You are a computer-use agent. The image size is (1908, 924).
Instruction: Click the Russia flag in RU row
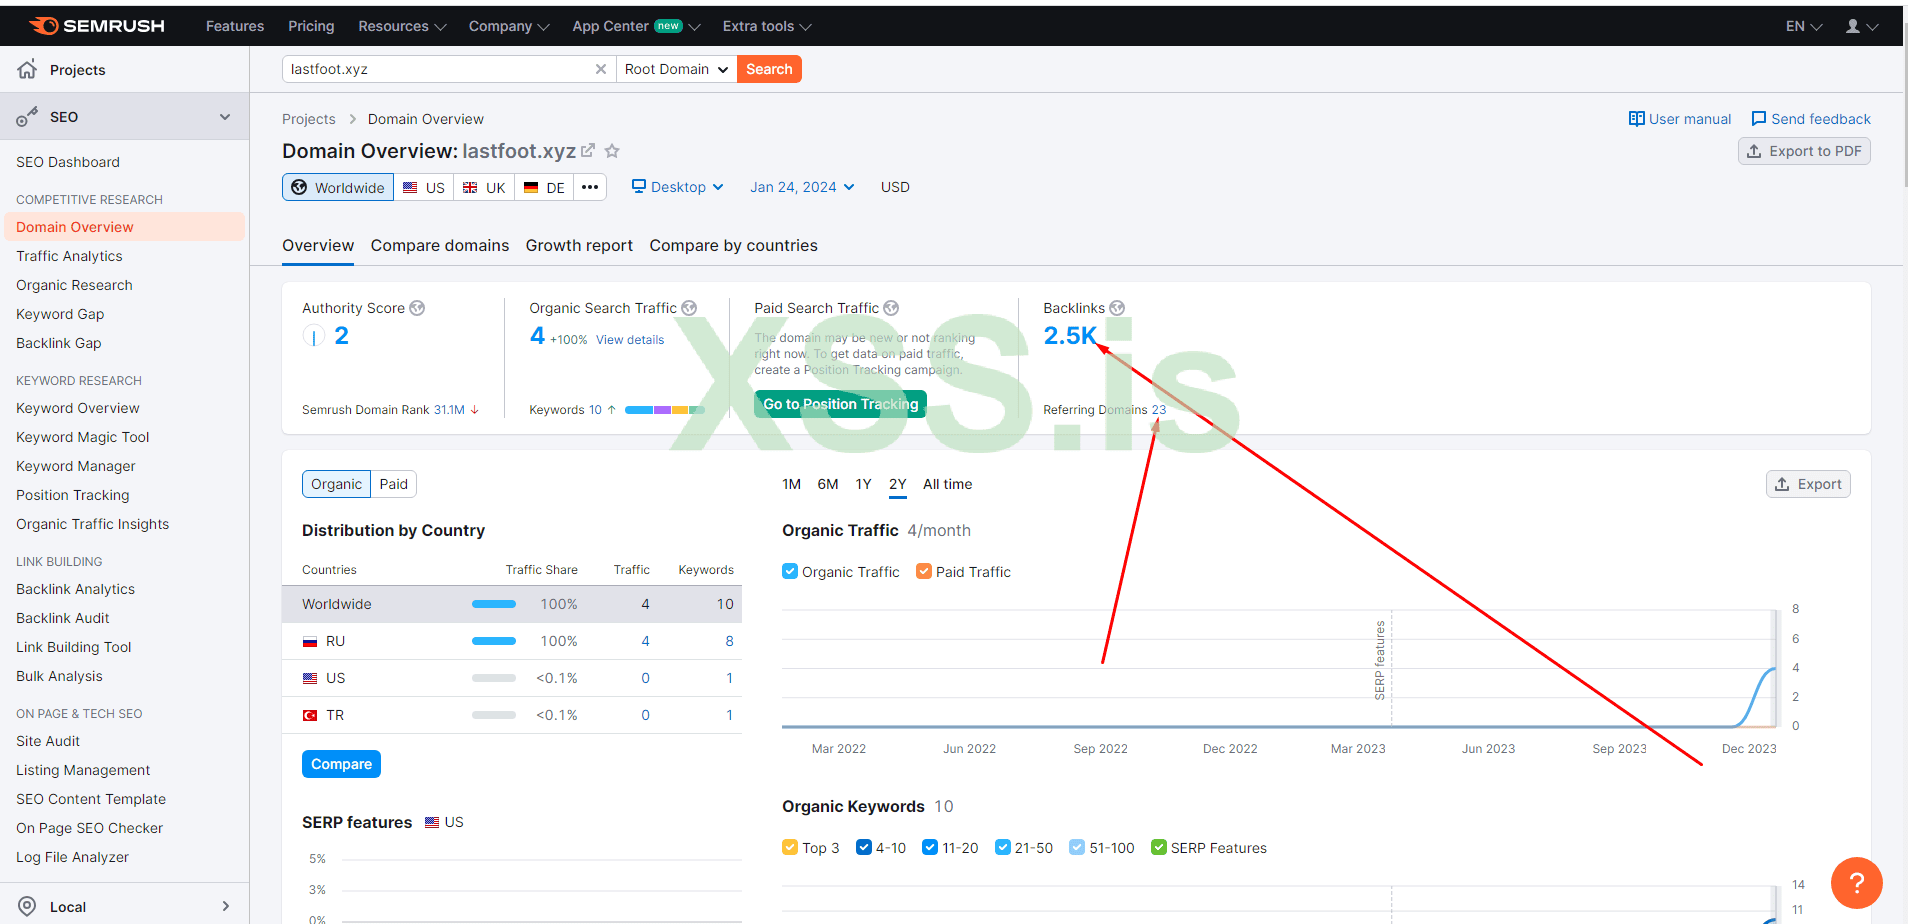click(x=310, y=641)
